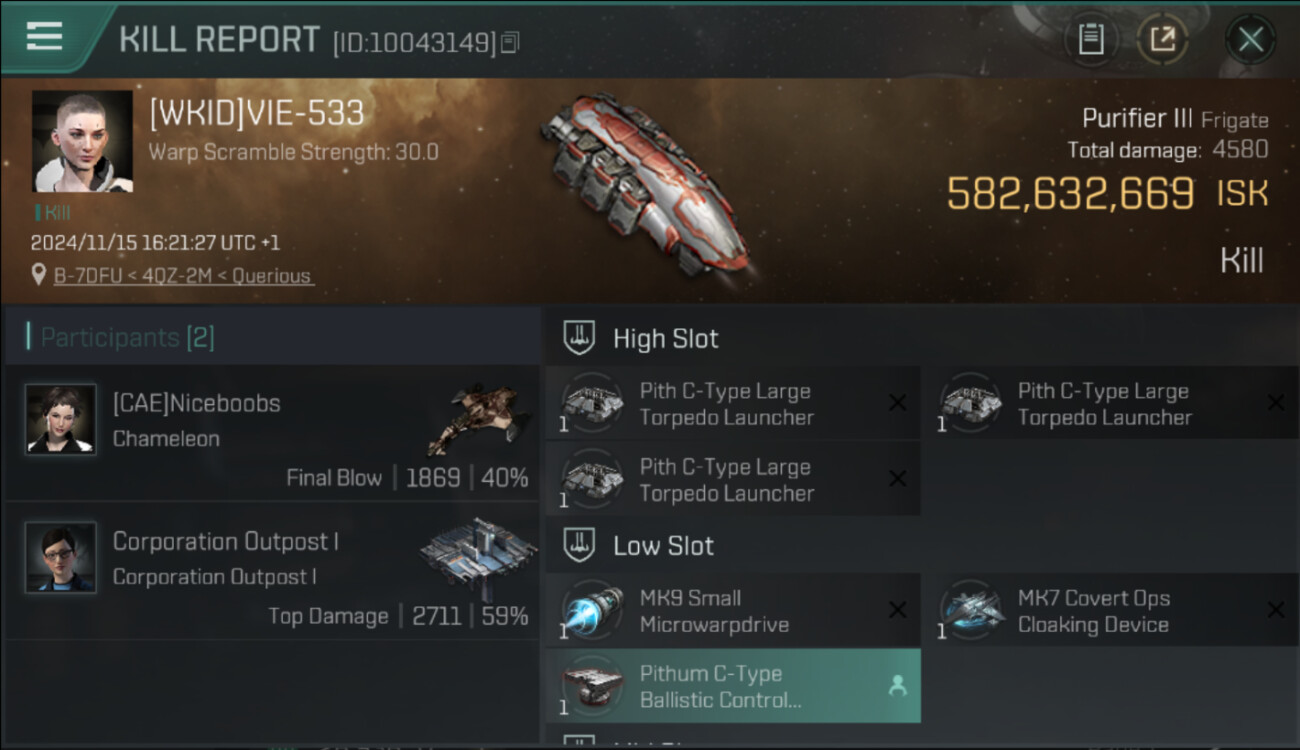Open the hamburger menu icon
1300x750 pixels.
[x=44, y=37]
